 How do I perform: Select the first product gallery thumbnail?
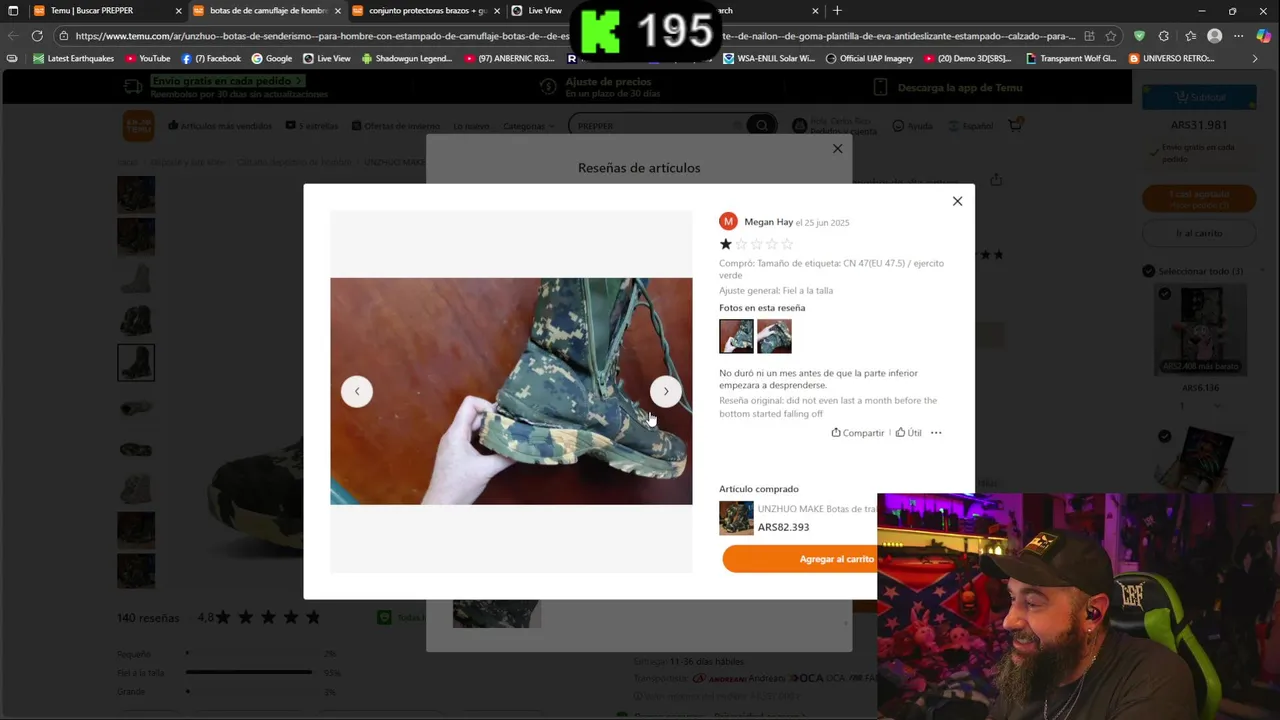(x=136, y=194)
